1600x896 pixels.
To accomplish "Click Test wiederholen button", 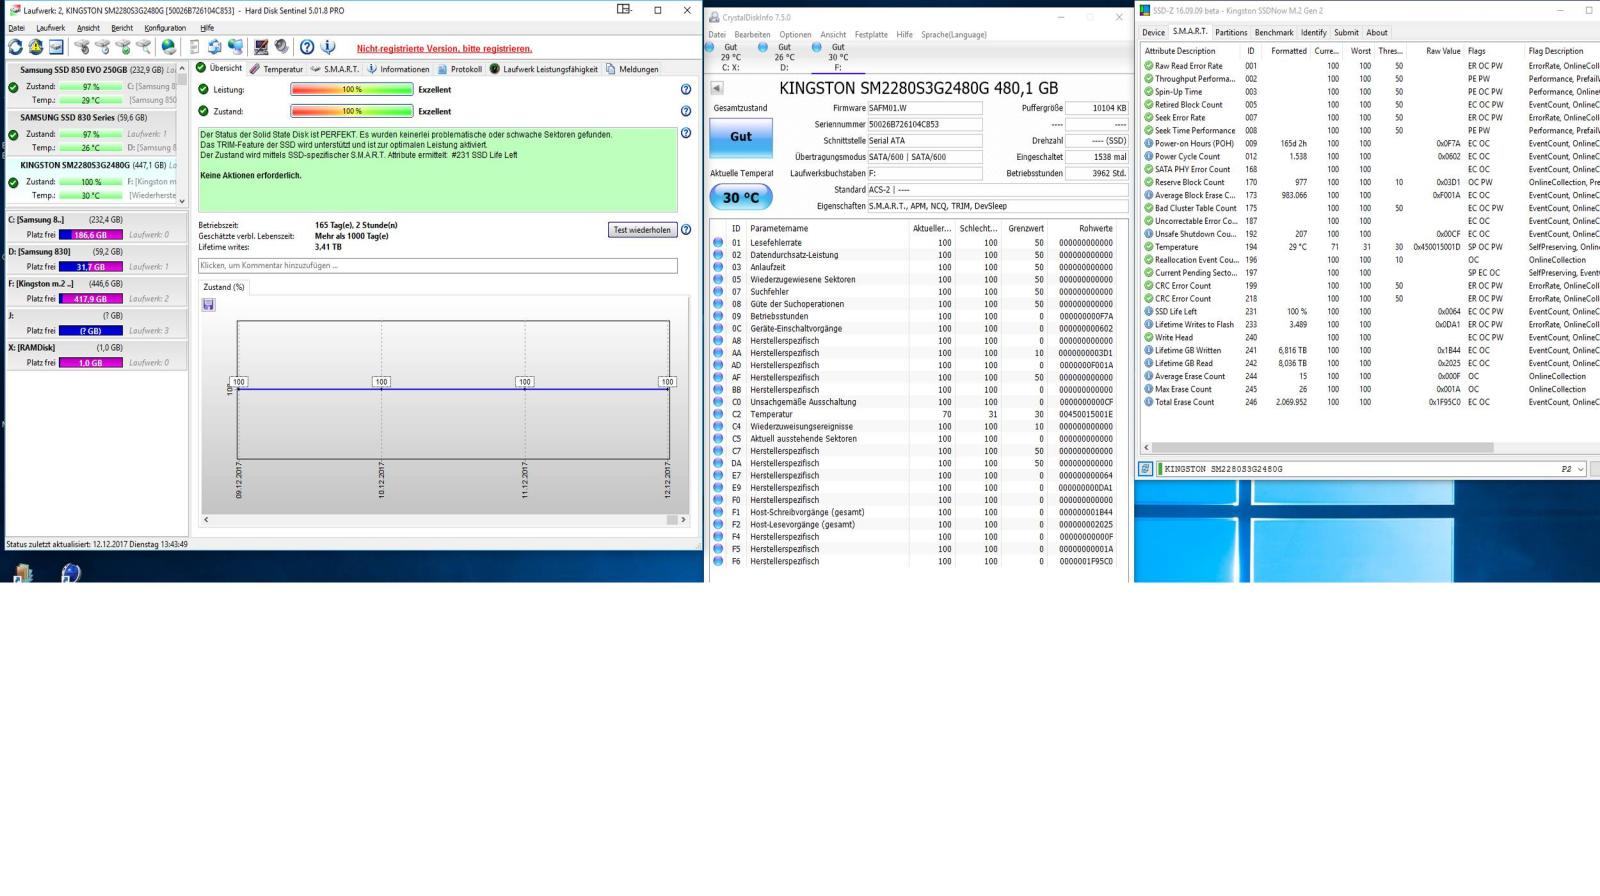I will point(642,230).
